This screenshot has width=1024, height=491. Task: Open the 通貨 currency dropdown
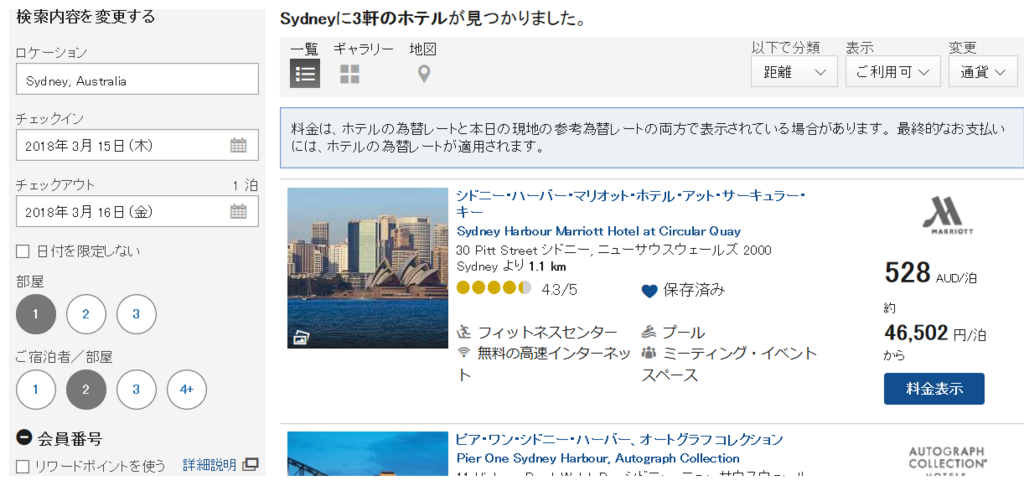[x=984, y=72]
